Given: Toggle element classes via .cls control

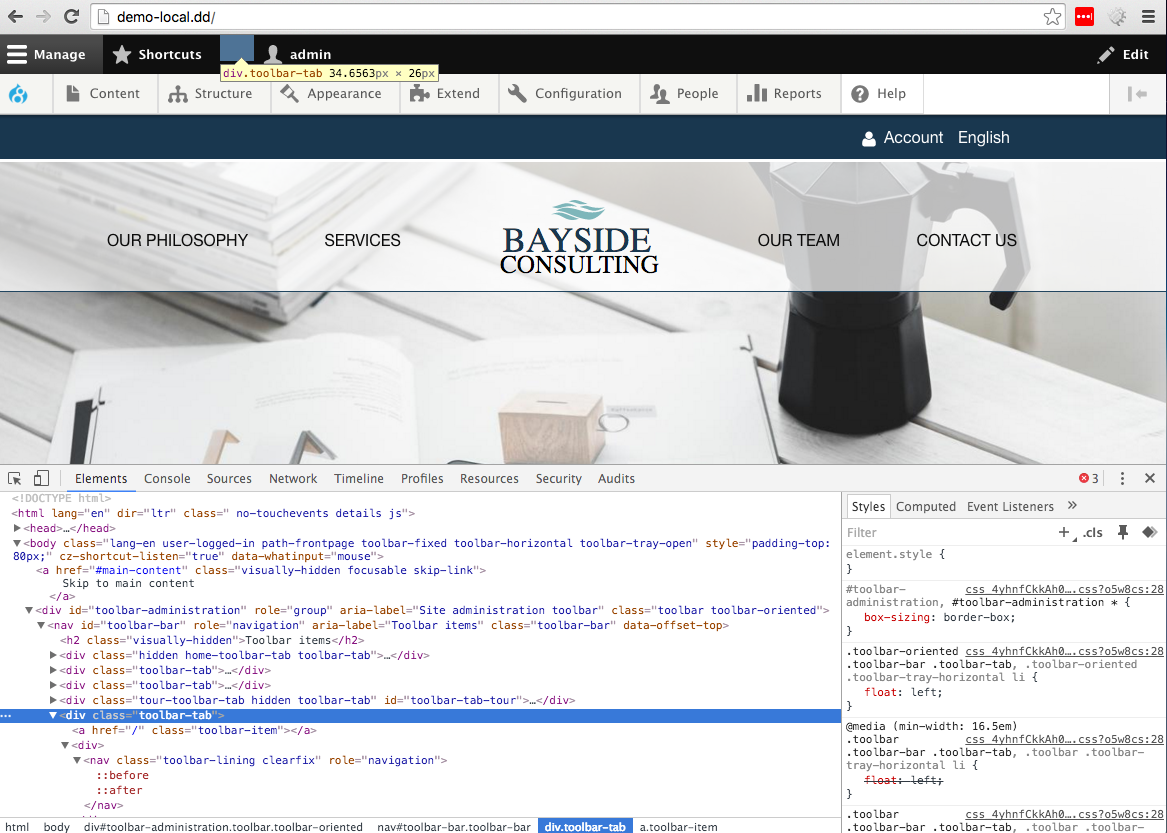Looking at the screenshot, I should pyautogui.click(x=1092, y=532).
